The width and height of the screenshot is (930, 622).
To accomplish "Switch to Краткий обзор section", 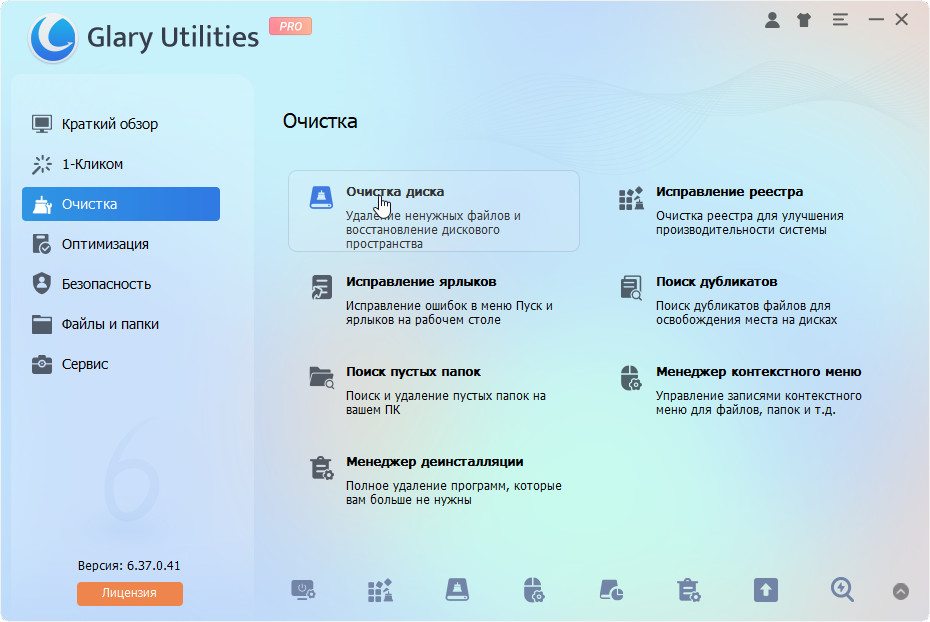I will (x=109, y=124).
